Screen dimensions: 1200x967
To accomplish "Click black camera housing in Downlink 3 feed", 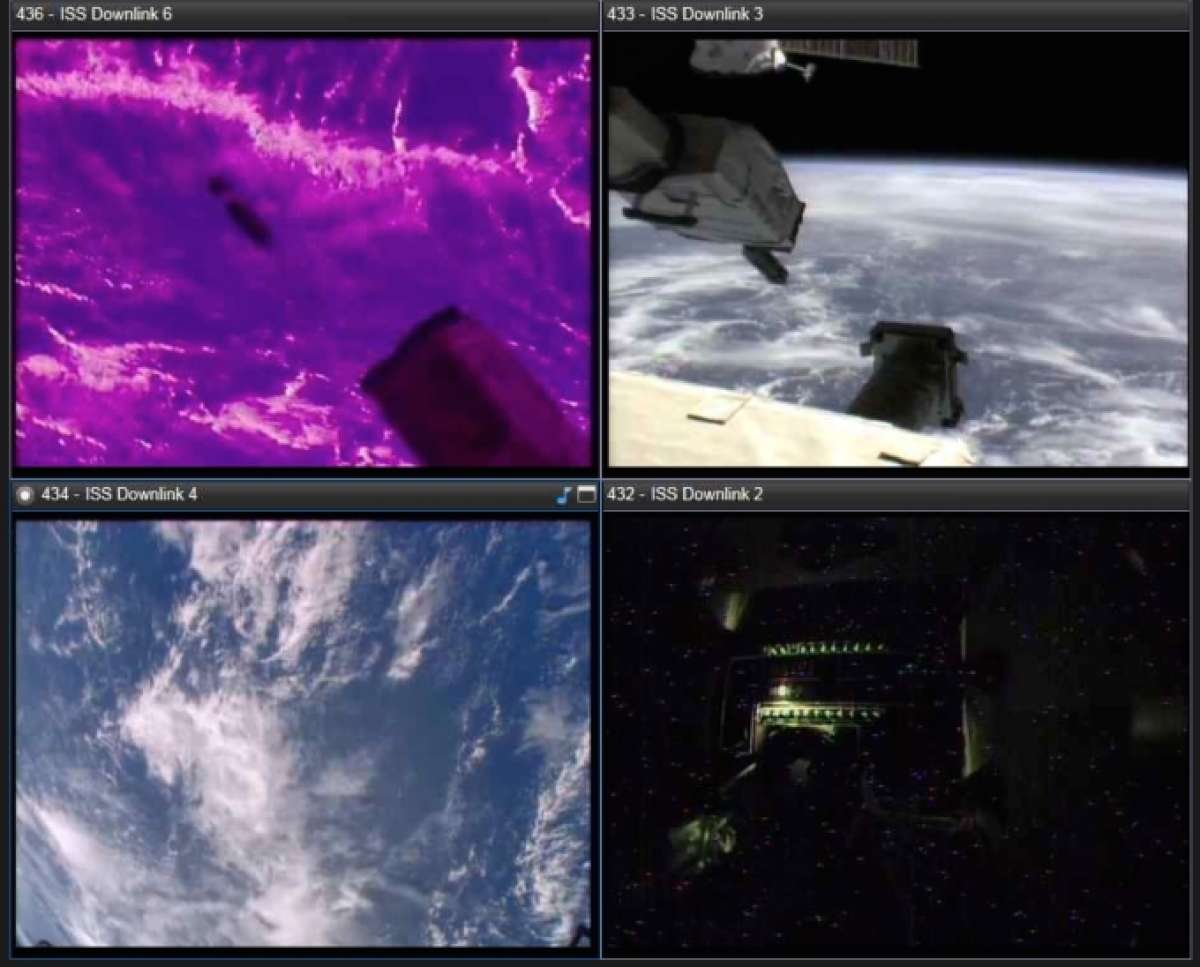I will 912,373.
